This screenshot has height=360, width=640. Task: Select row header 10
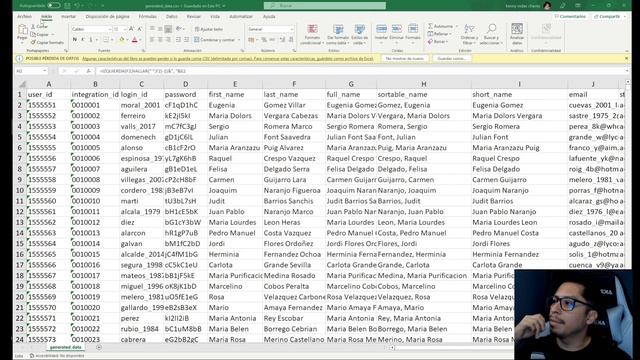pyautogui.click(x=20, y=190)
